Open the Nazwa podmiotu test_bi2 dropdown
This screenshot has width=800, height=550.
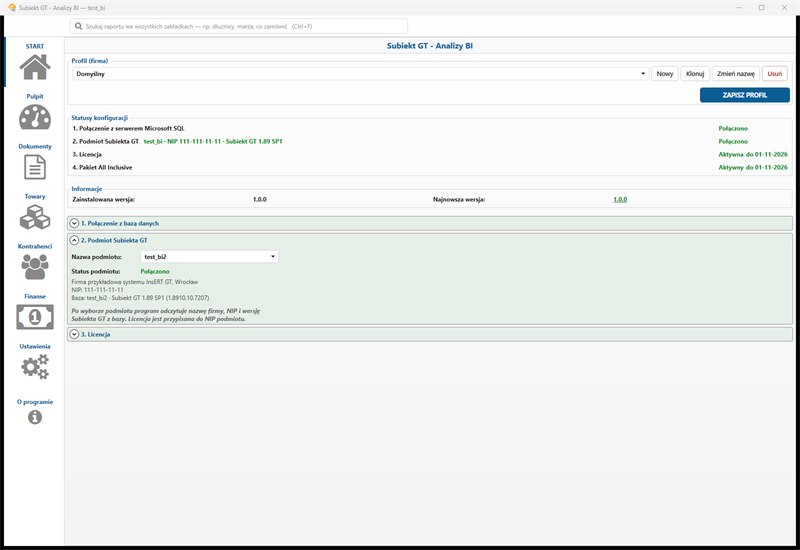209,257
